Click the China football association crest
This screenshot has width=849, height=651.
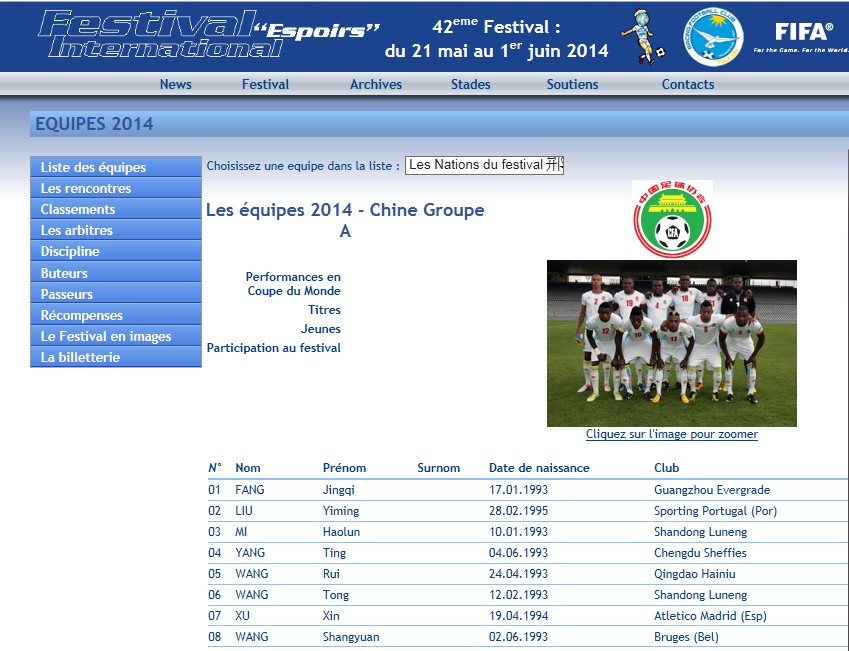click(672, 218)
